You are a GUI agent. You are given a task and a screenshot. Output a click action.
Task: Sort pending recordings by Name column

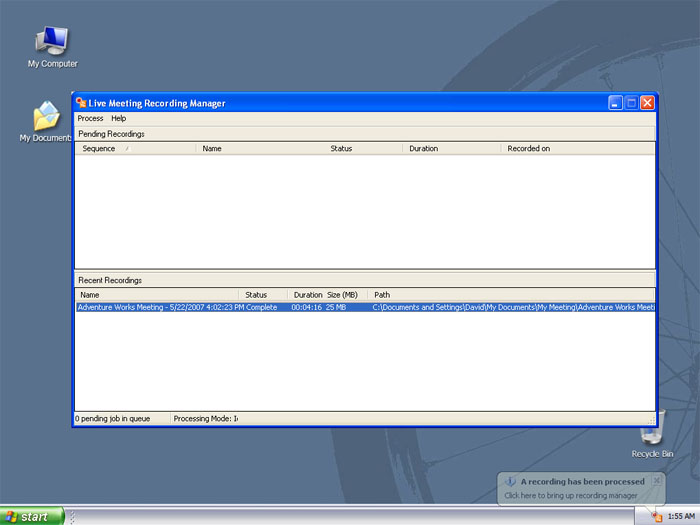pos(260,149)
